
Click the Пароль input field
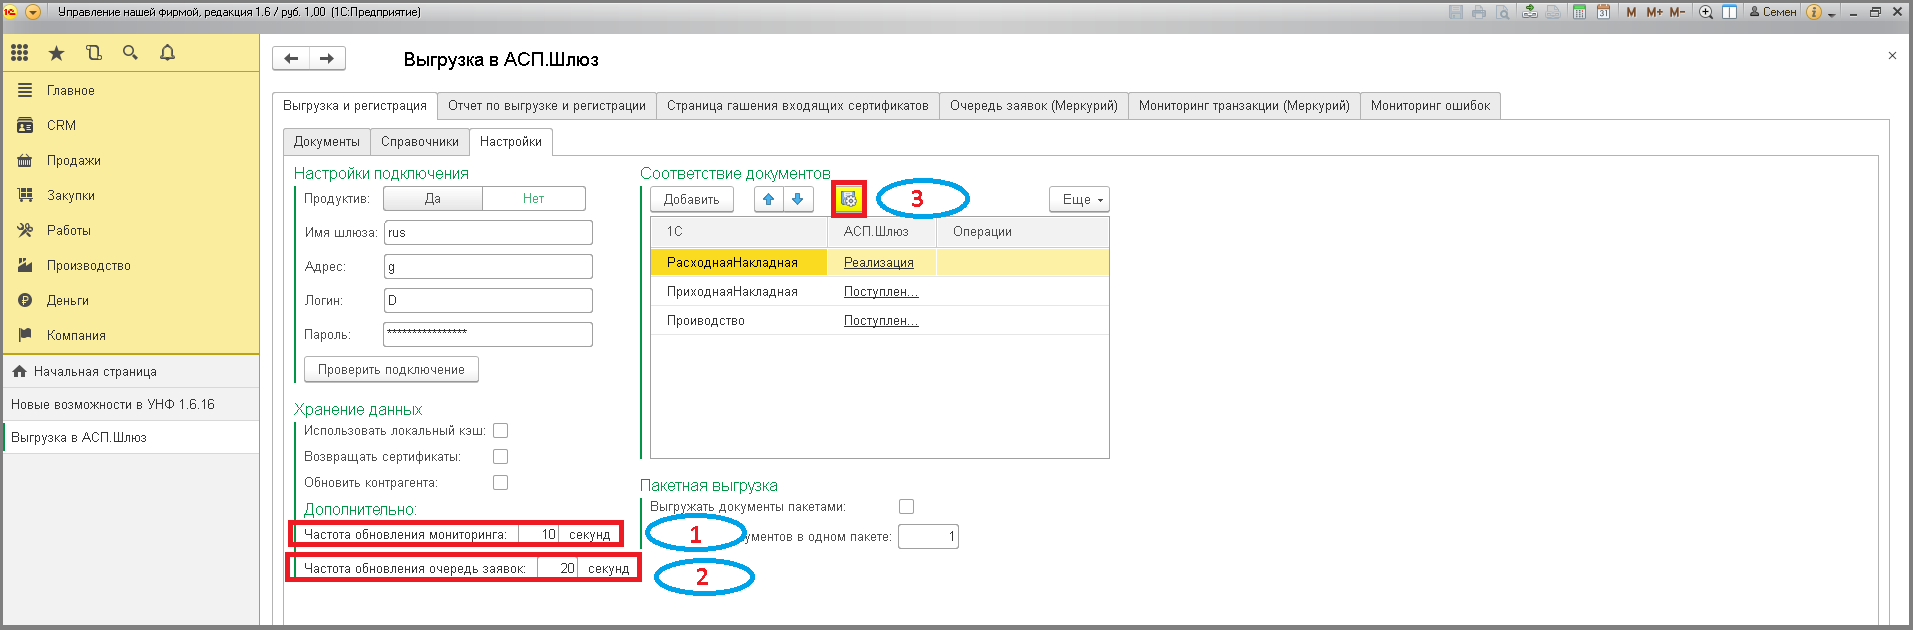[x=488, y=334]
